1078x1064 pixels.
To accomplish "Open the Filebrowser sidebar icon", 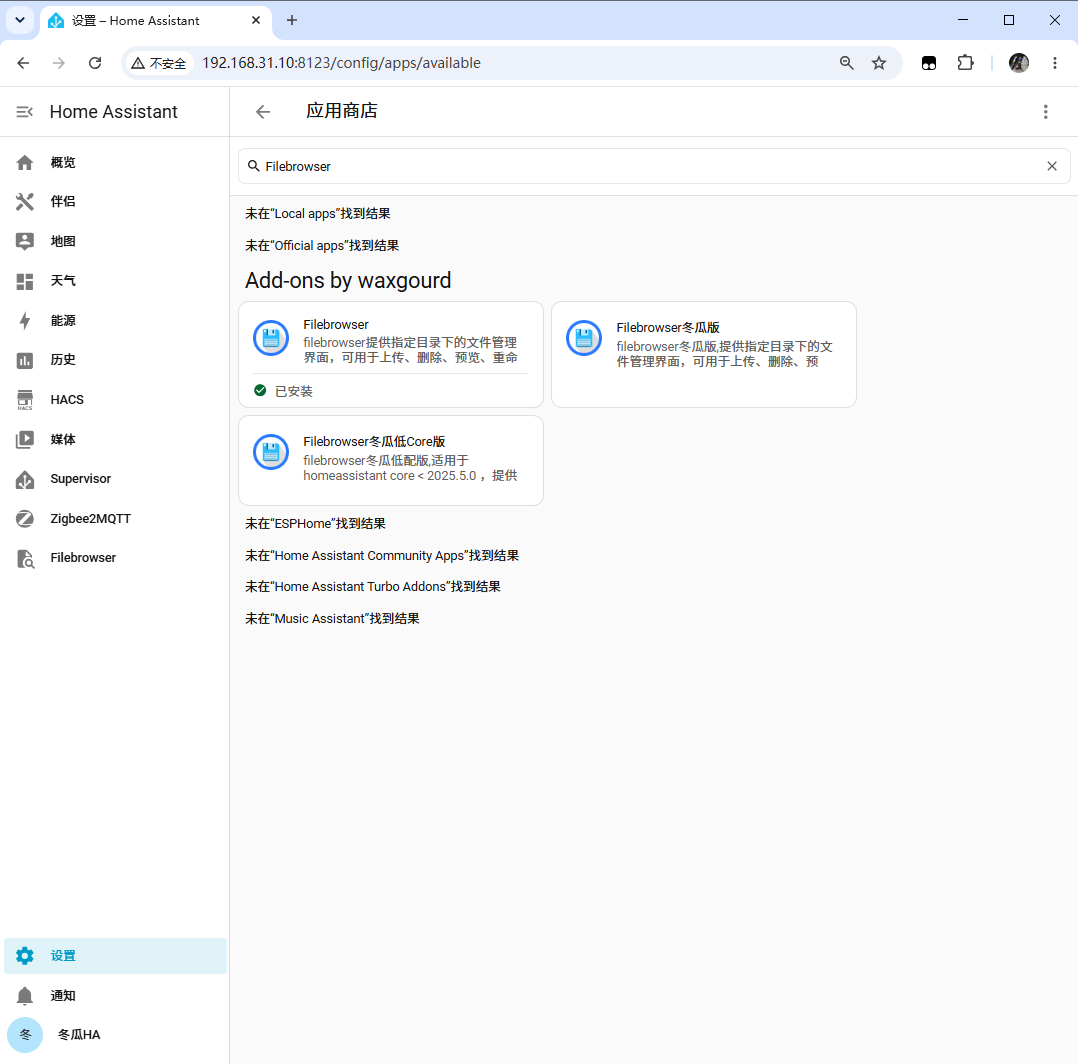I will 25,558.
